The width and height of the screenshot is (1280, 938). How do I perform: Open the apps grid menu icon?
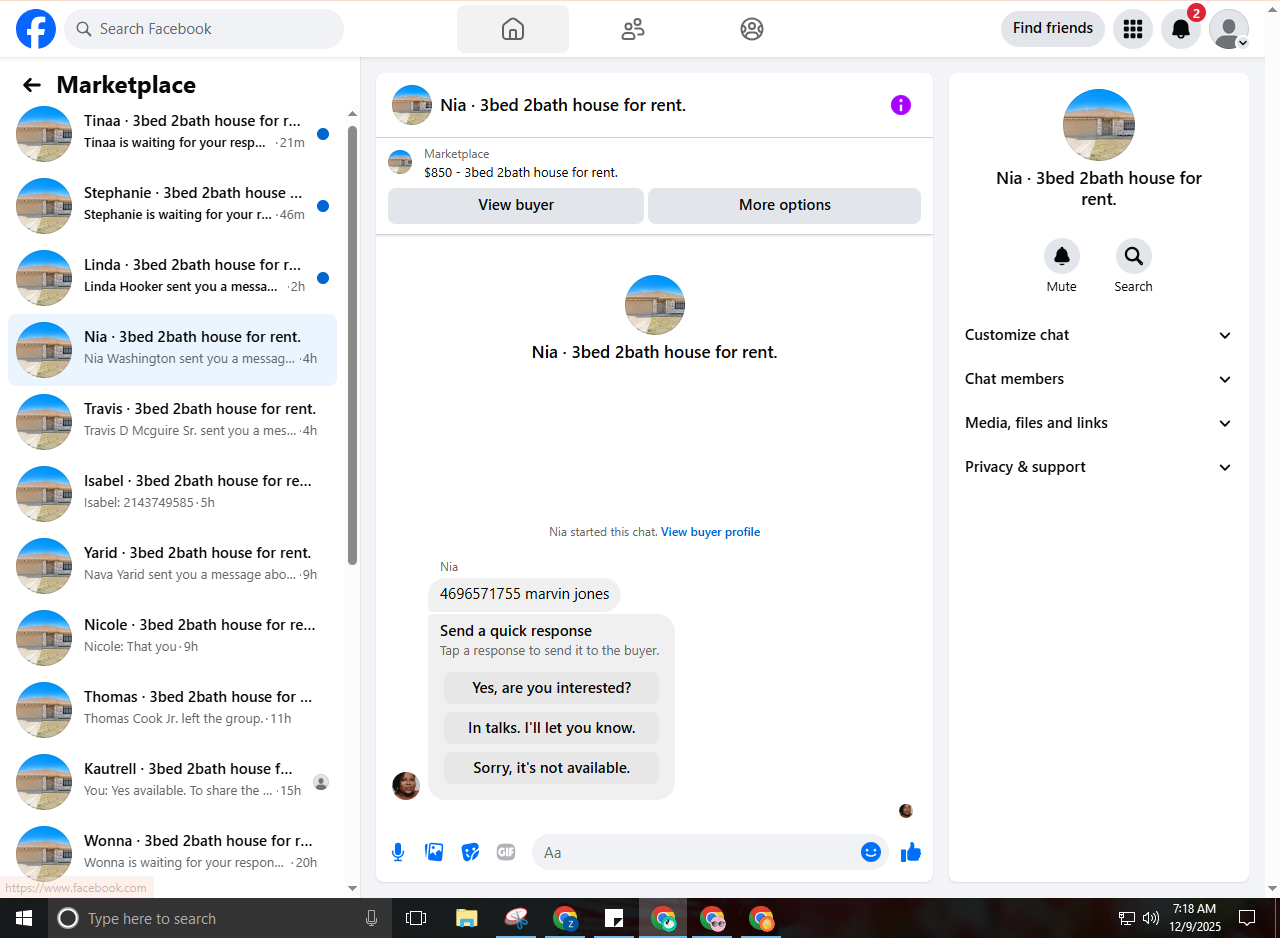point(1133,29)
